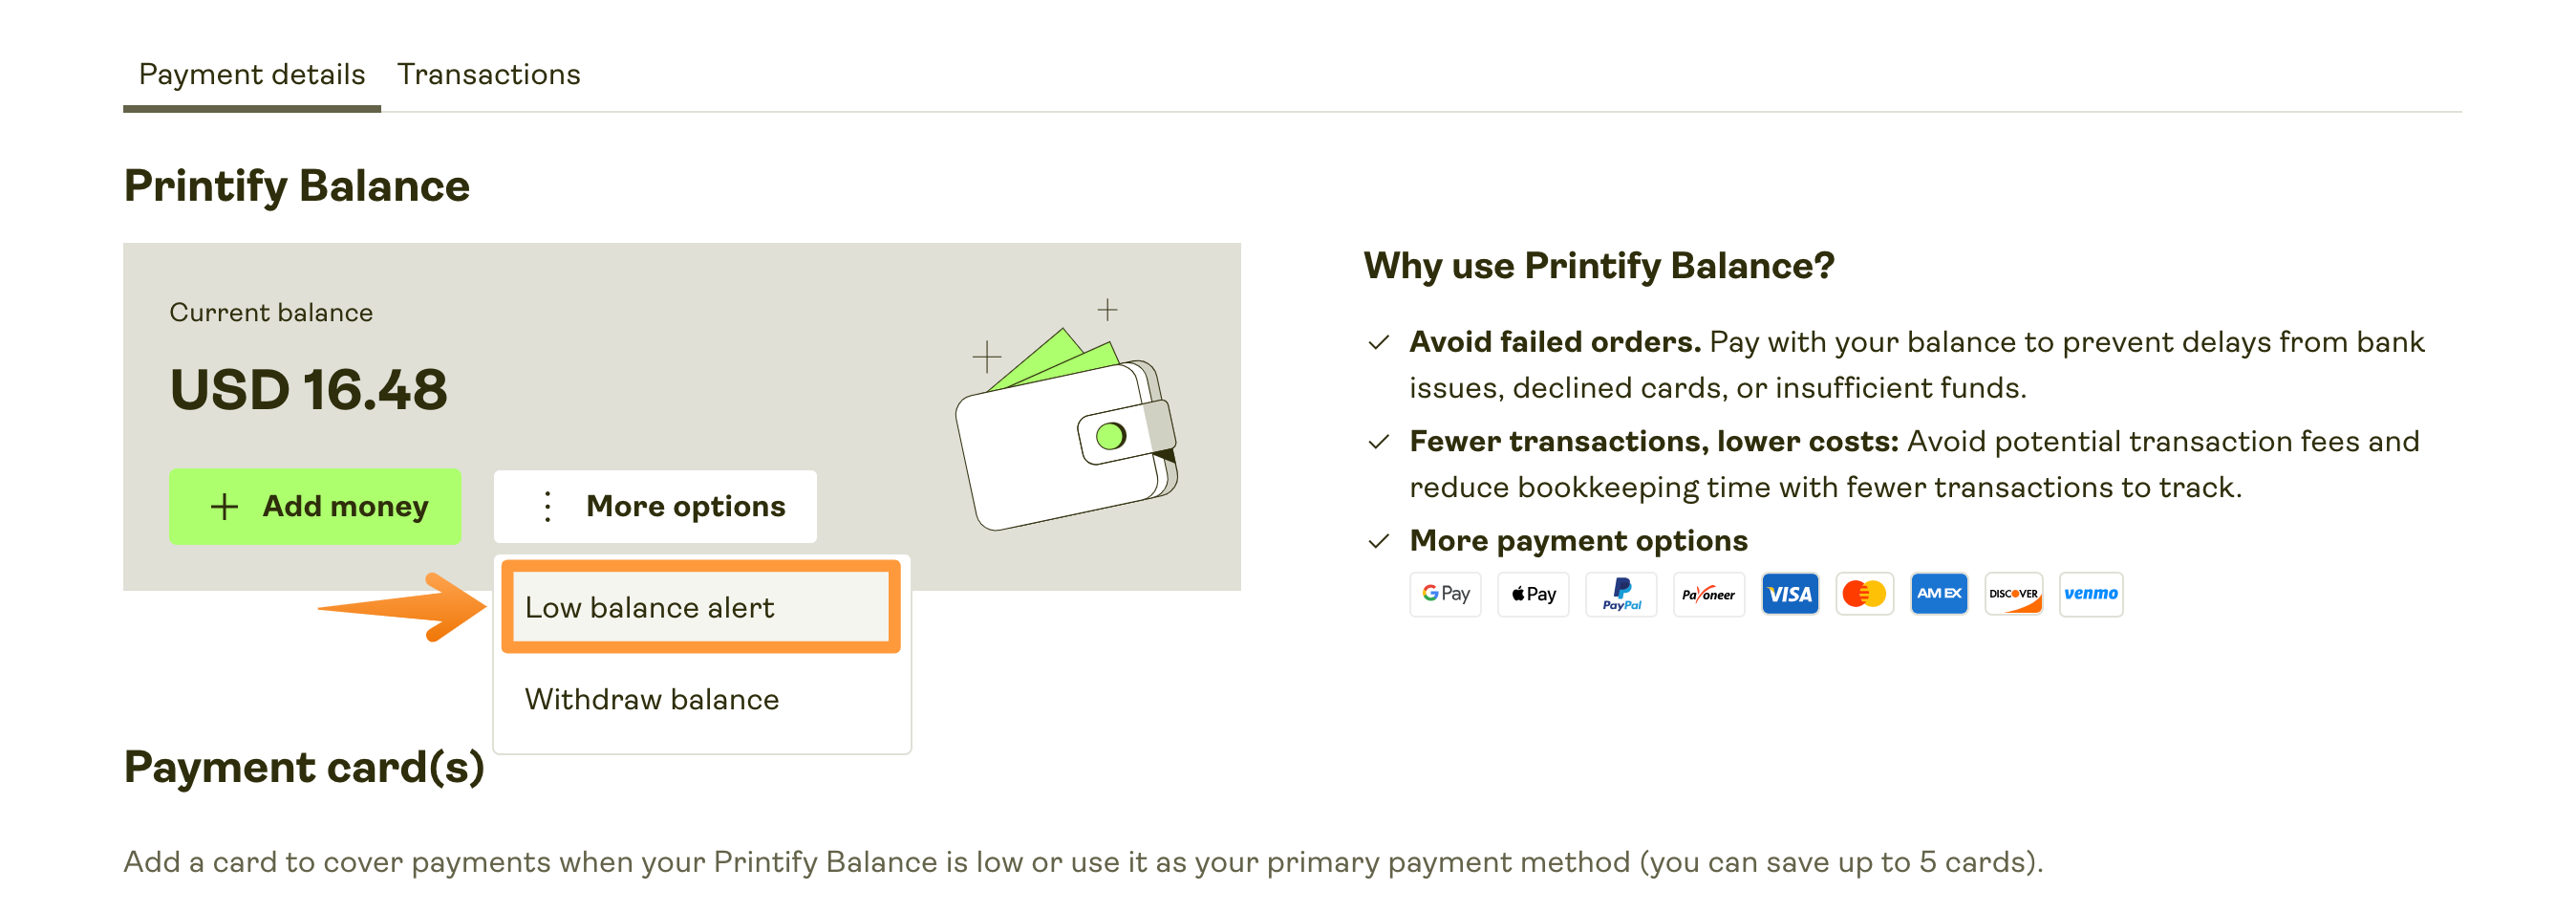Click the Payoneer payment icon
Screen dimensions: 2576x912
[x=1708, y=594]
